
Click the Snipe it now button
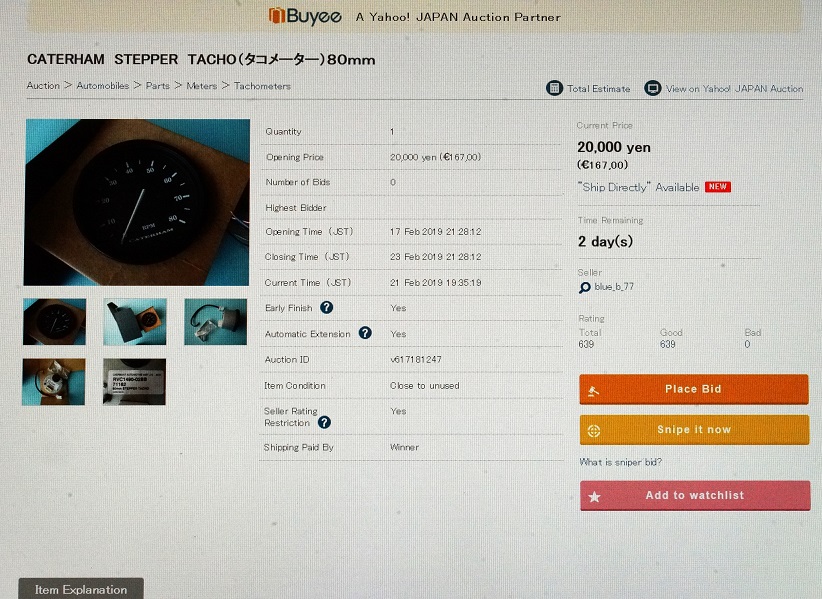click(x=694, y=430)
